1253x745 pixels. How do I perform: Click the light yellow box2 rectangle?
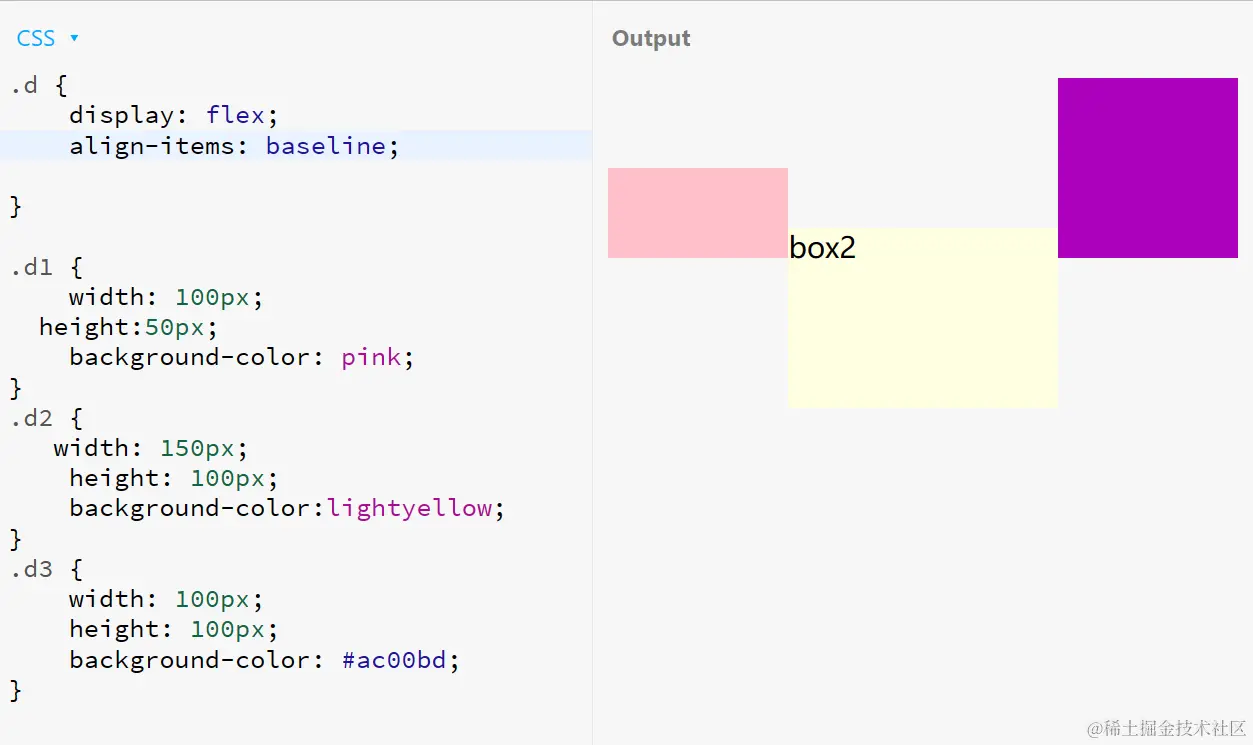click(x=923, y=318)
